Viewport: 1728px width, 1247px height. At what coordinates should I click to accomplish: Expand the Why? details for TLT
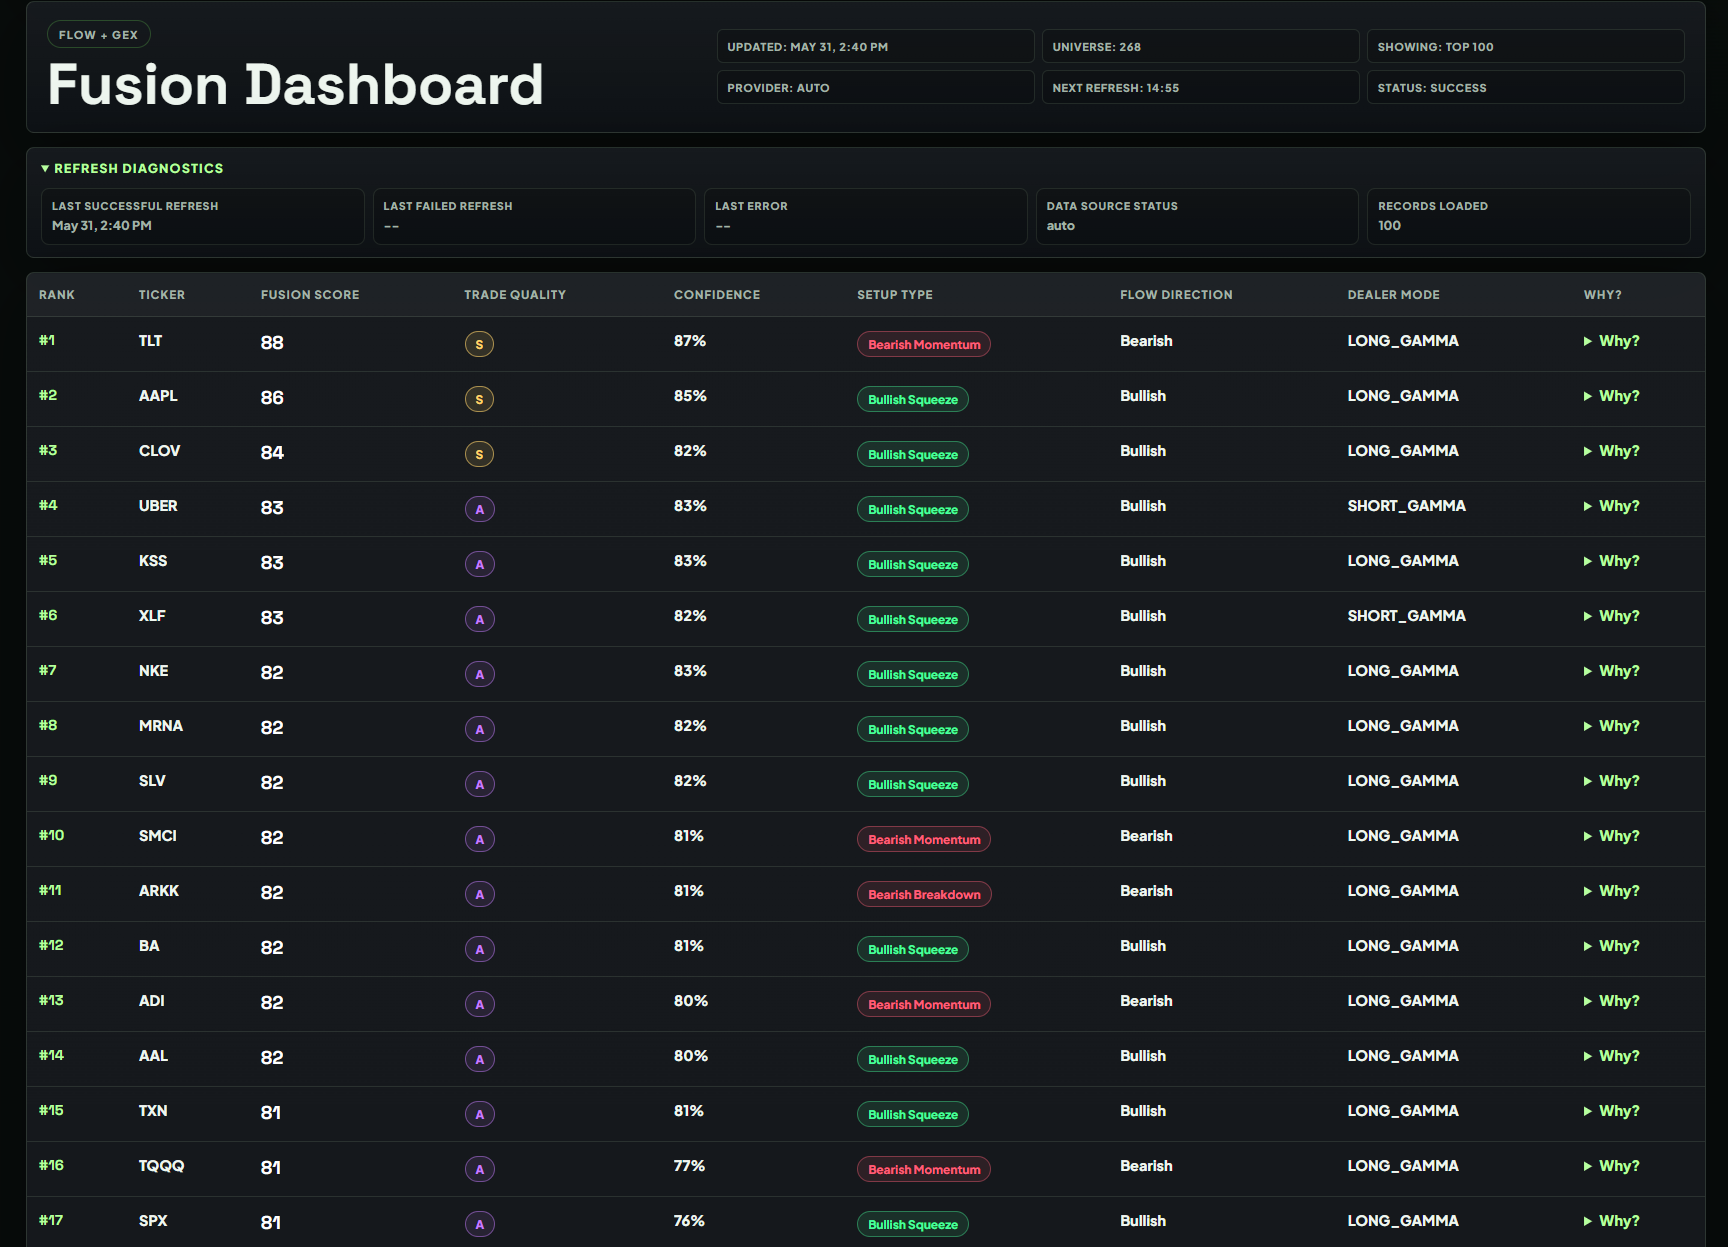1611,341
